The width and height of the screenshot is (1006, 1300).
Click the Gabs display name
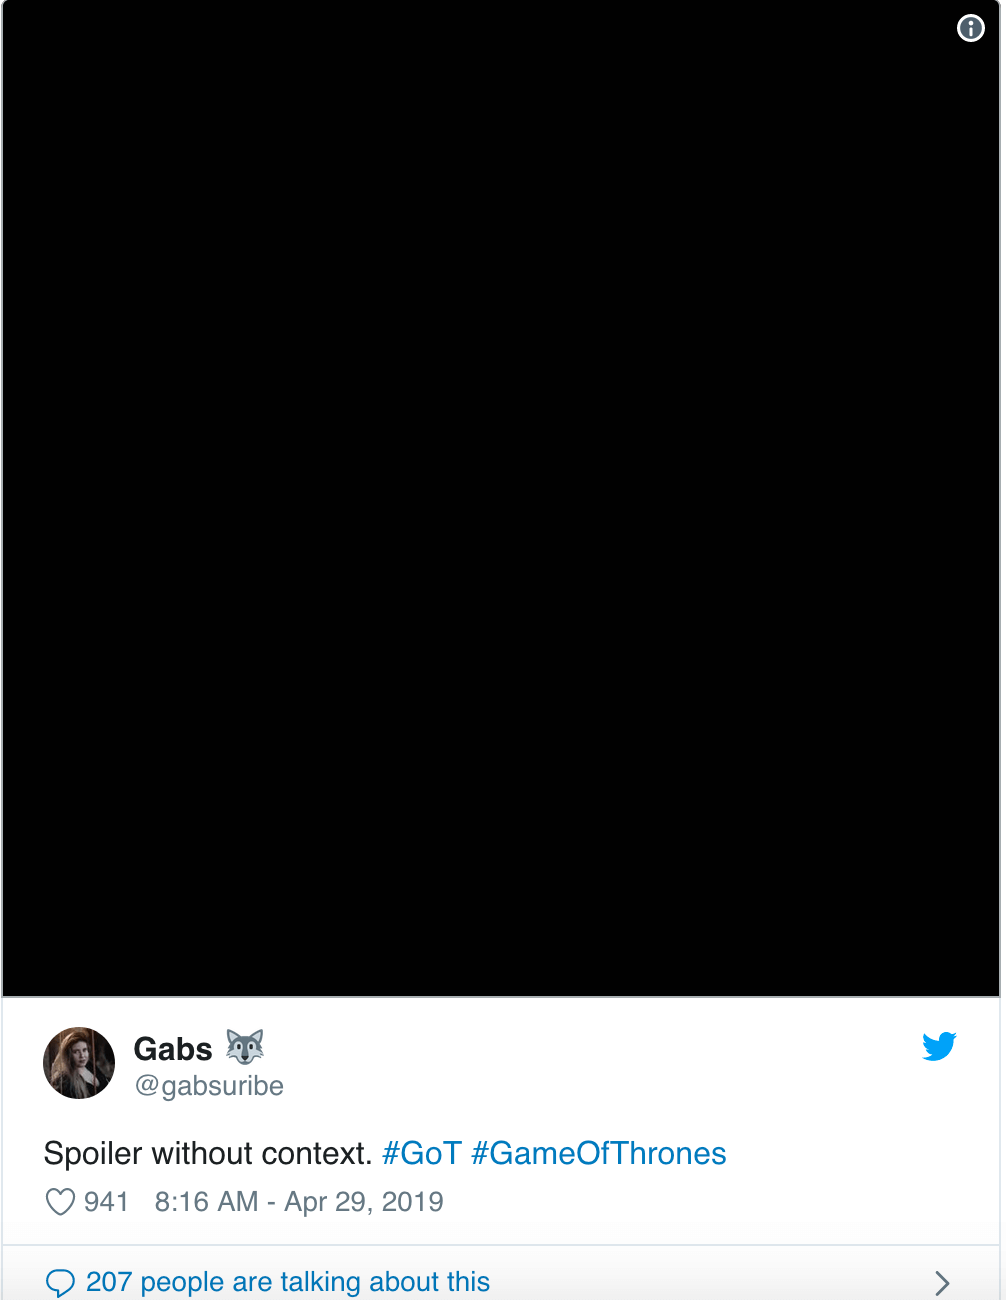(x=173, y=1049)
